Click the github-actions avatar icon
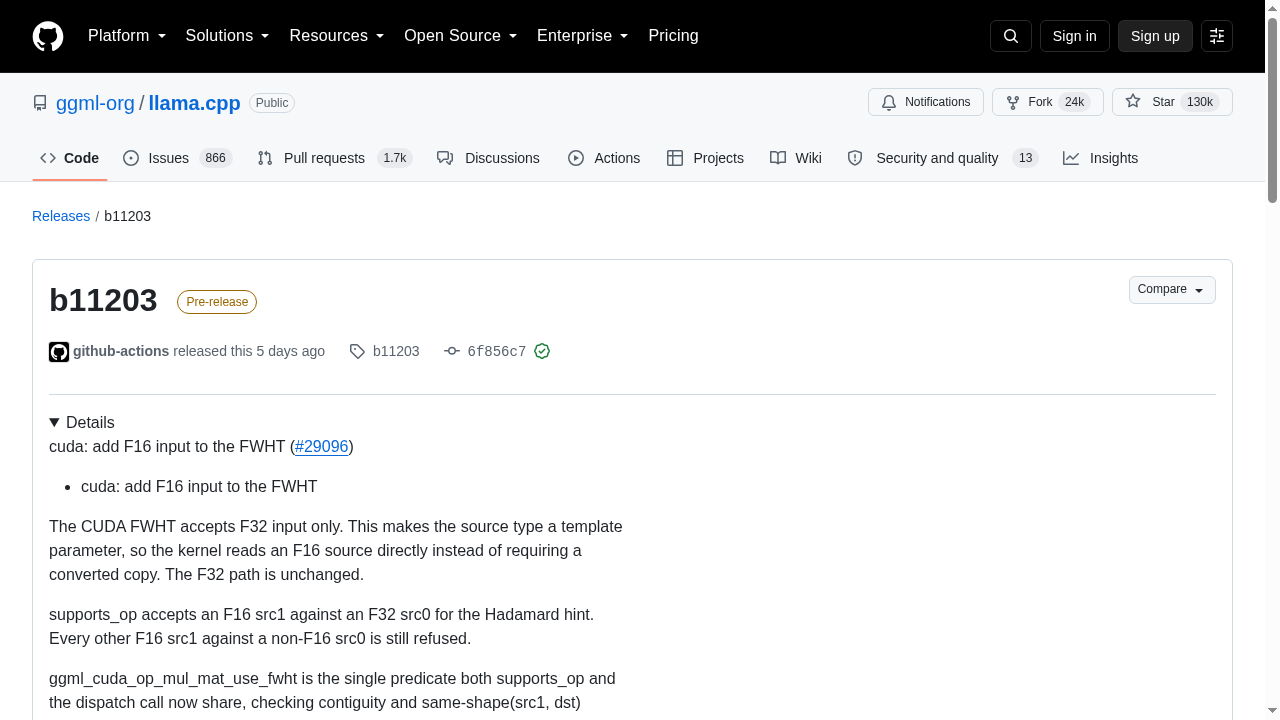1280x720 pixels. click(59, 352)
